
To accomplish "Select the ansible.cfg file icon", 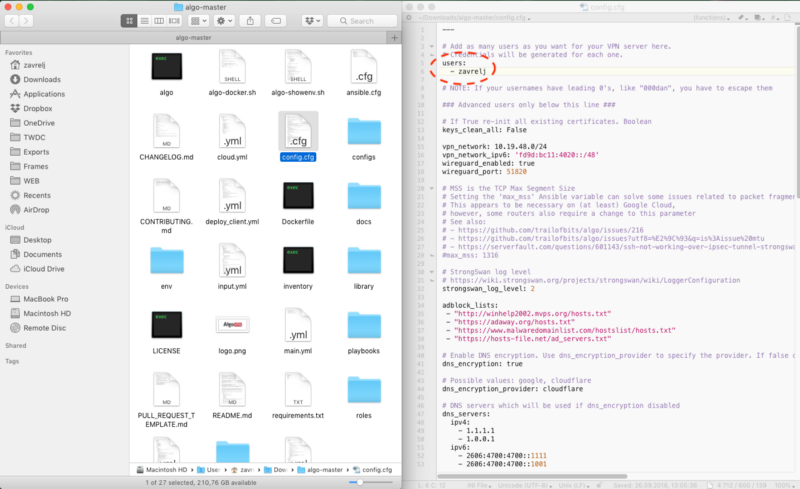I will pos(364,67).
